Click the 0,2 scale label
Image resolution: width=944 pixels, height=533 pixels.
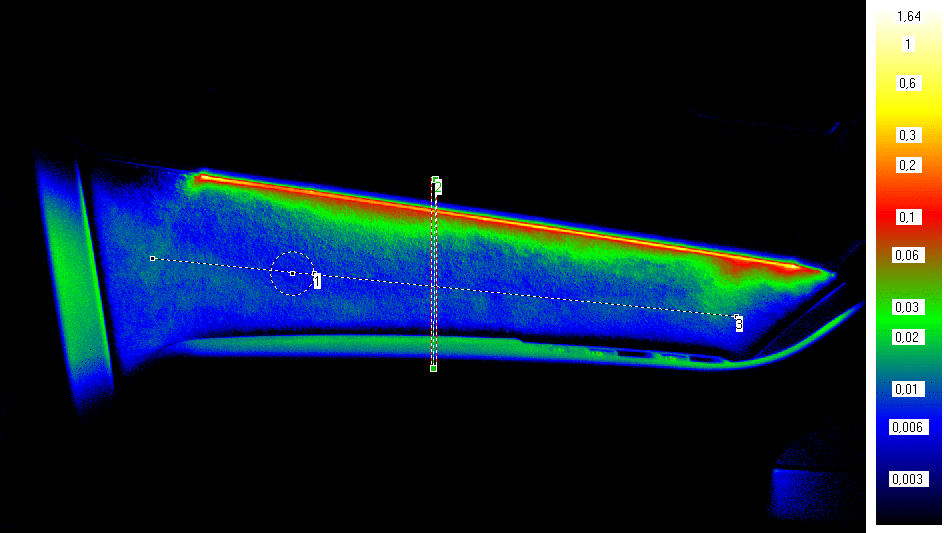[x=908, y=165]
